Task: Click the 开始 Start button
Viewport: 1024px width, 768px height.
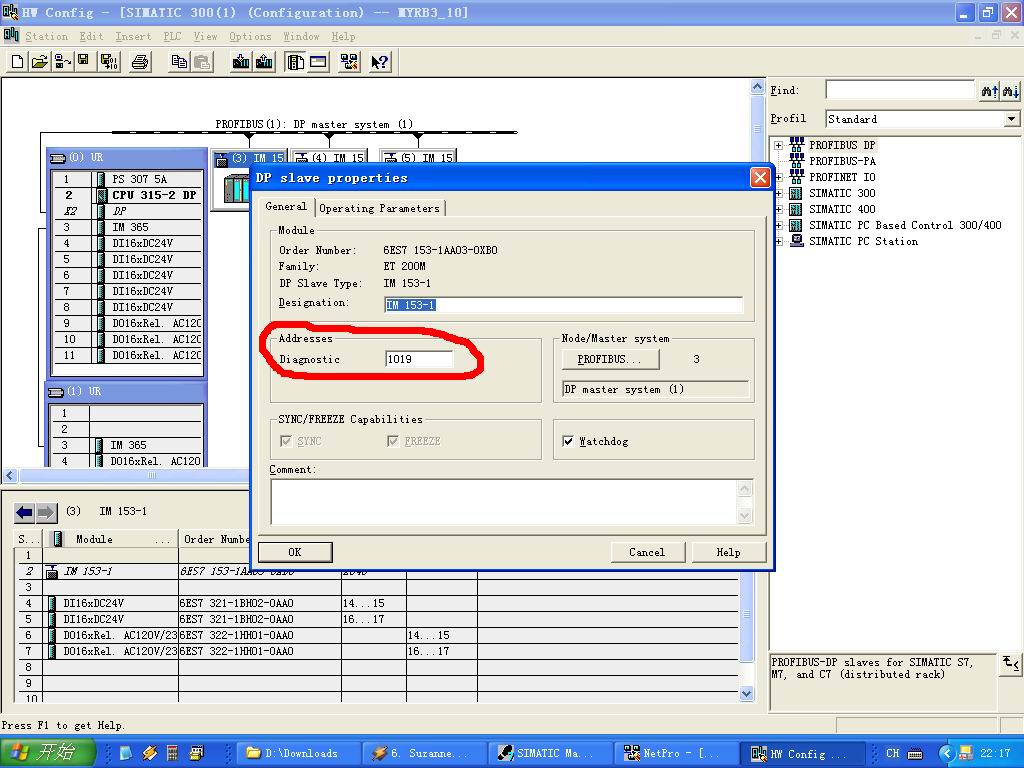Action: tap(48, 752)
